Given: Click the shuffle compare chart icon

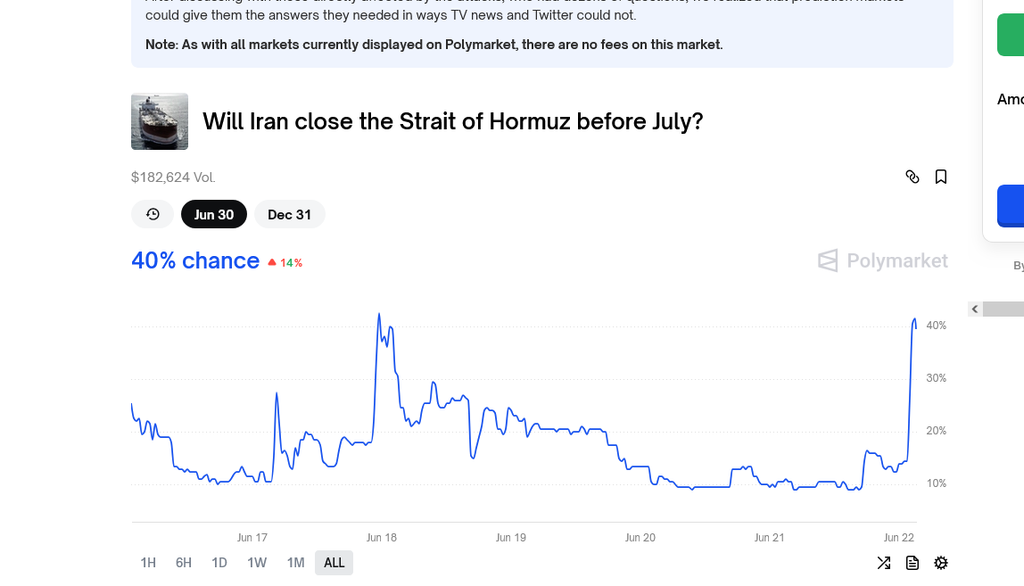Looking at the screenshot, I should [x=884, y=562].
